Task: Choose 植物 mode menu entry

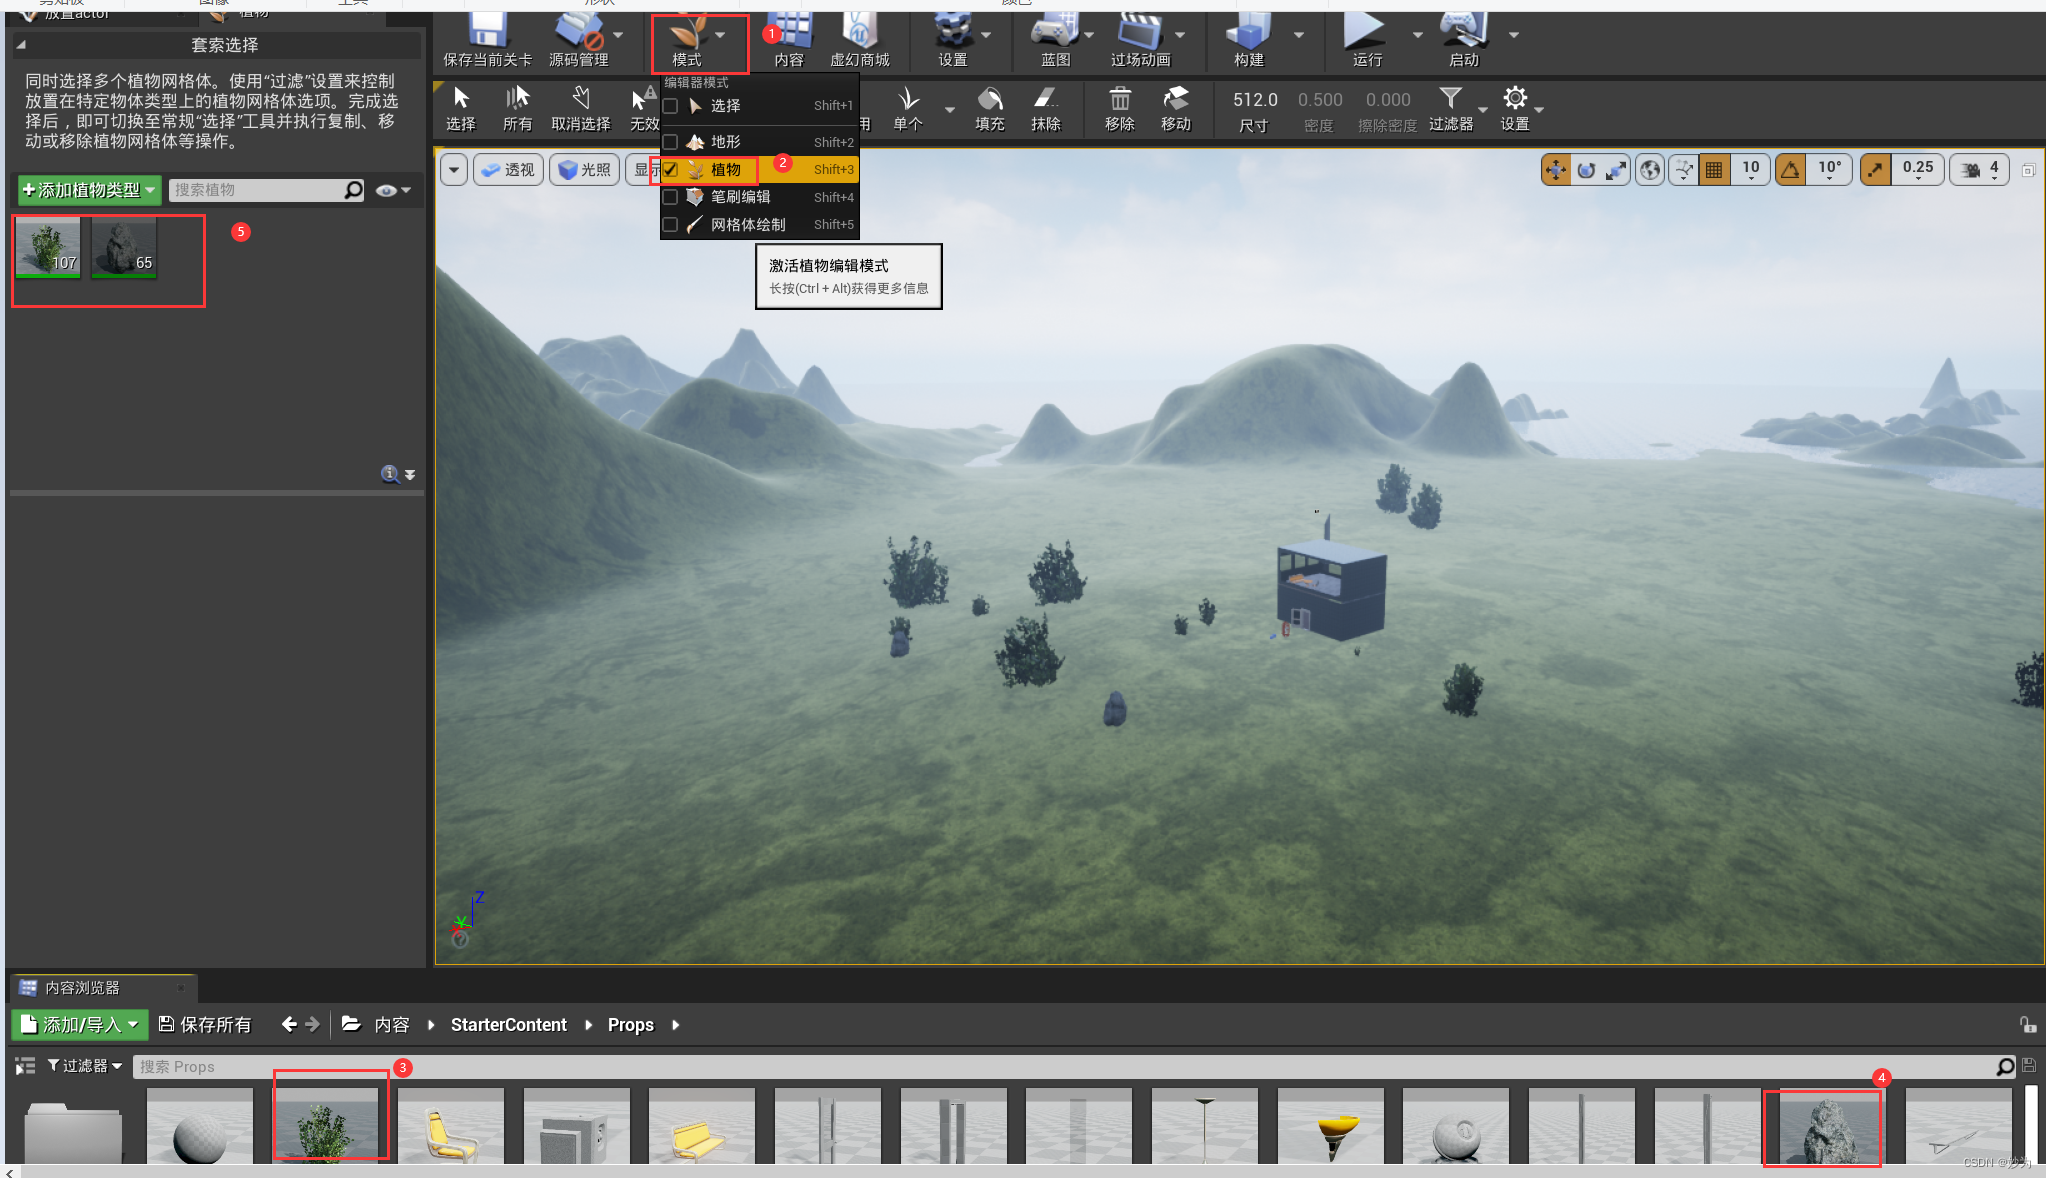Action: click(x=759, y=170)
